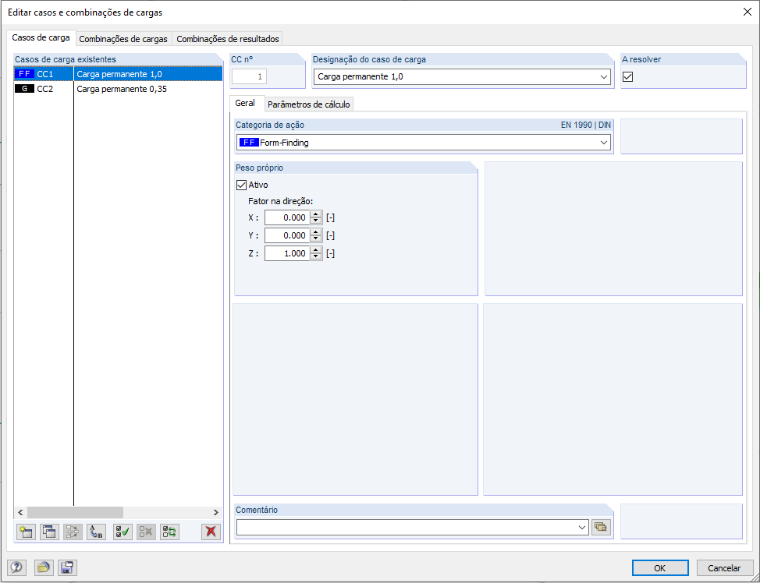The width and height of the screenshot is (760, 583).
Task: Create a new load case
Action: tap(26, 532)
